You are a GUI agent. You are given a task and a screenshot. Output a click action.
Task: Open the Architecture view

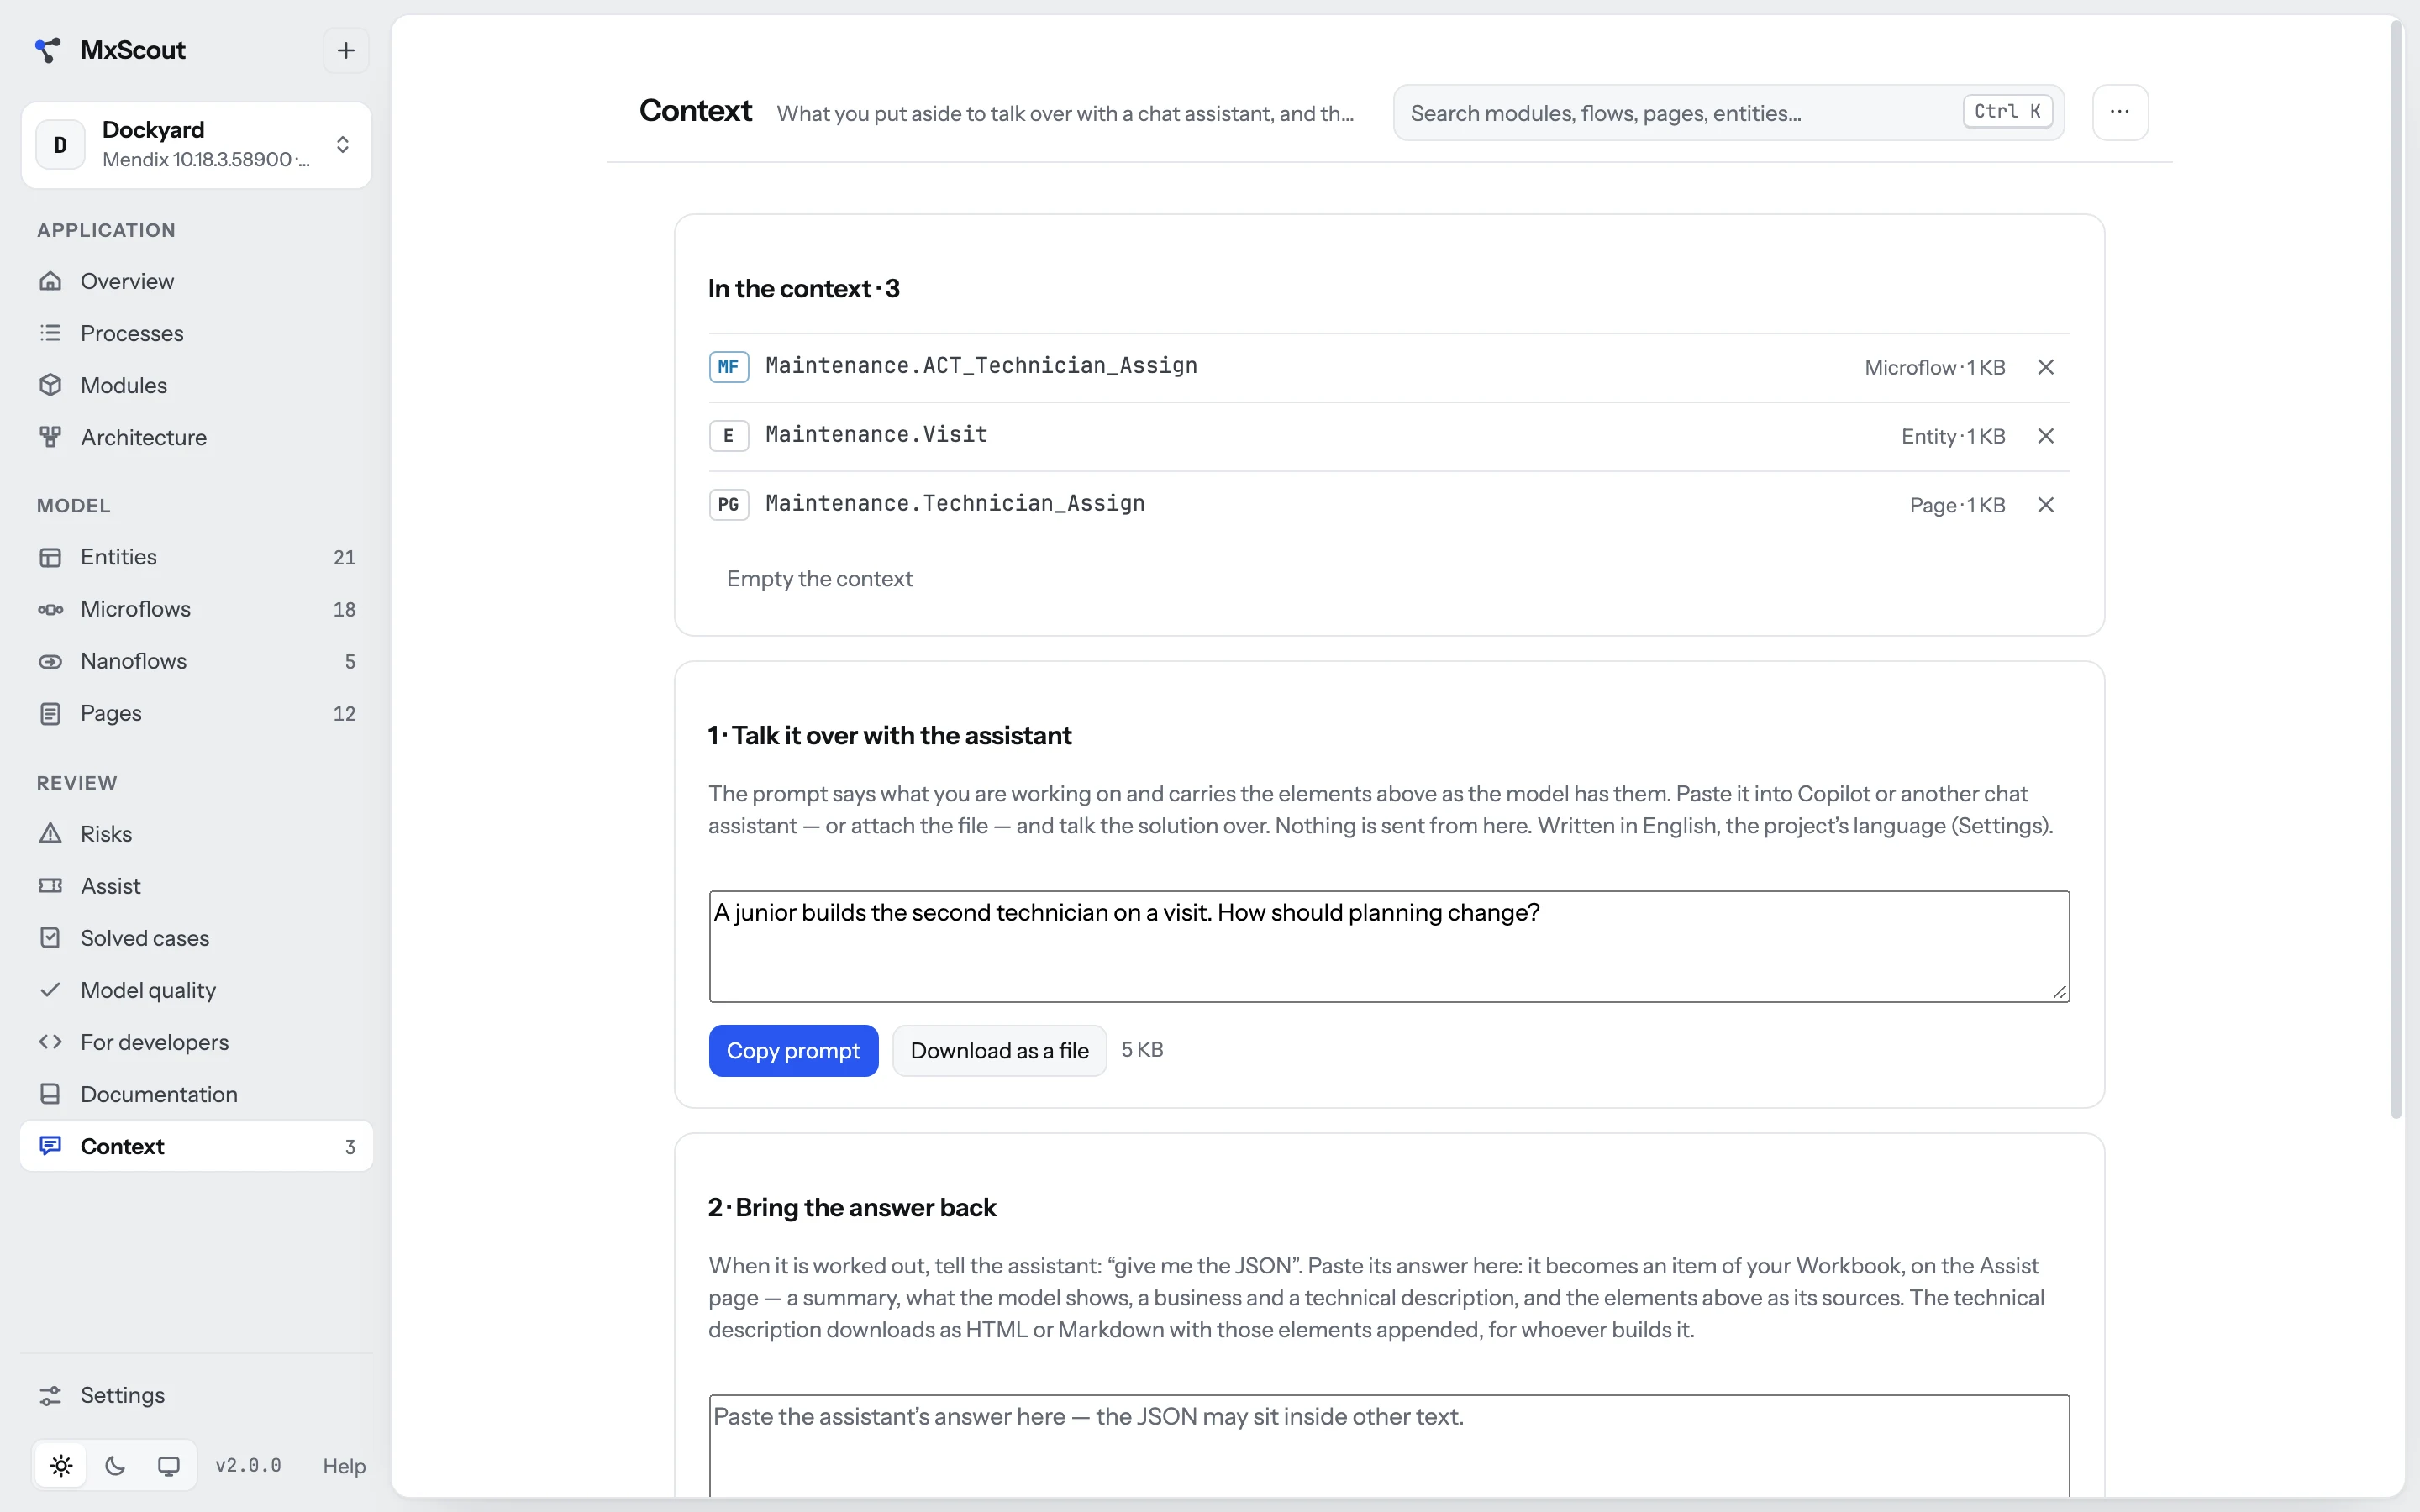196,437
